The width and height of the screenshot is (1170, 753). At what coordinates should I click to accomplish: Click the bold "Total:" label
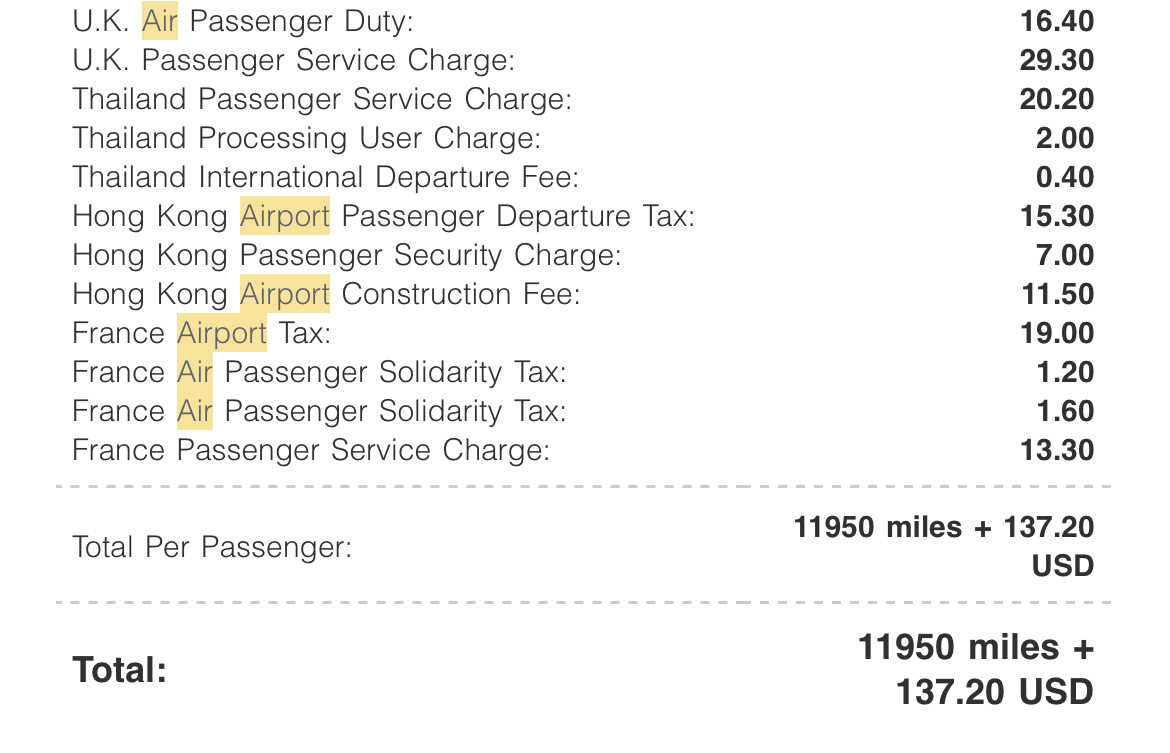point(119,669)
